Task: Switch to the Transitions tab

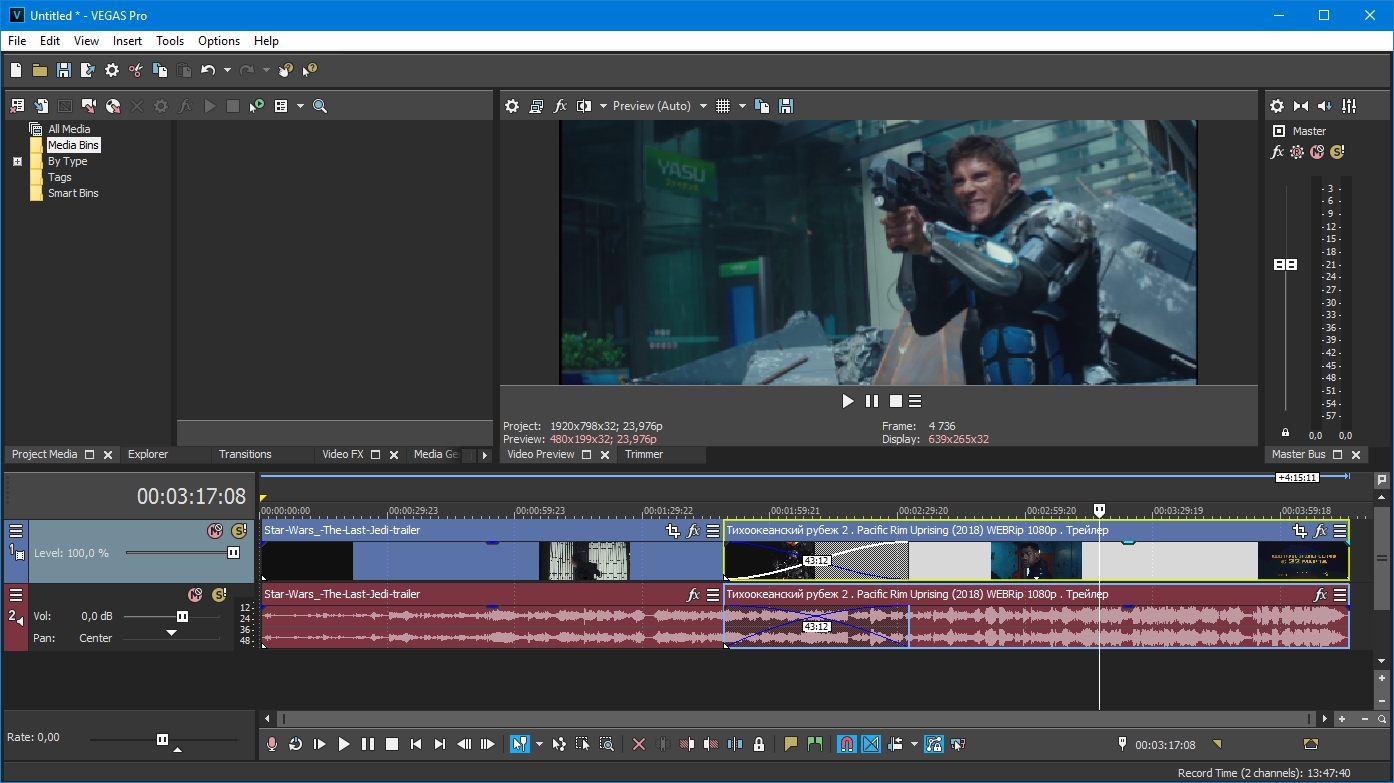Action: (245, 454)
